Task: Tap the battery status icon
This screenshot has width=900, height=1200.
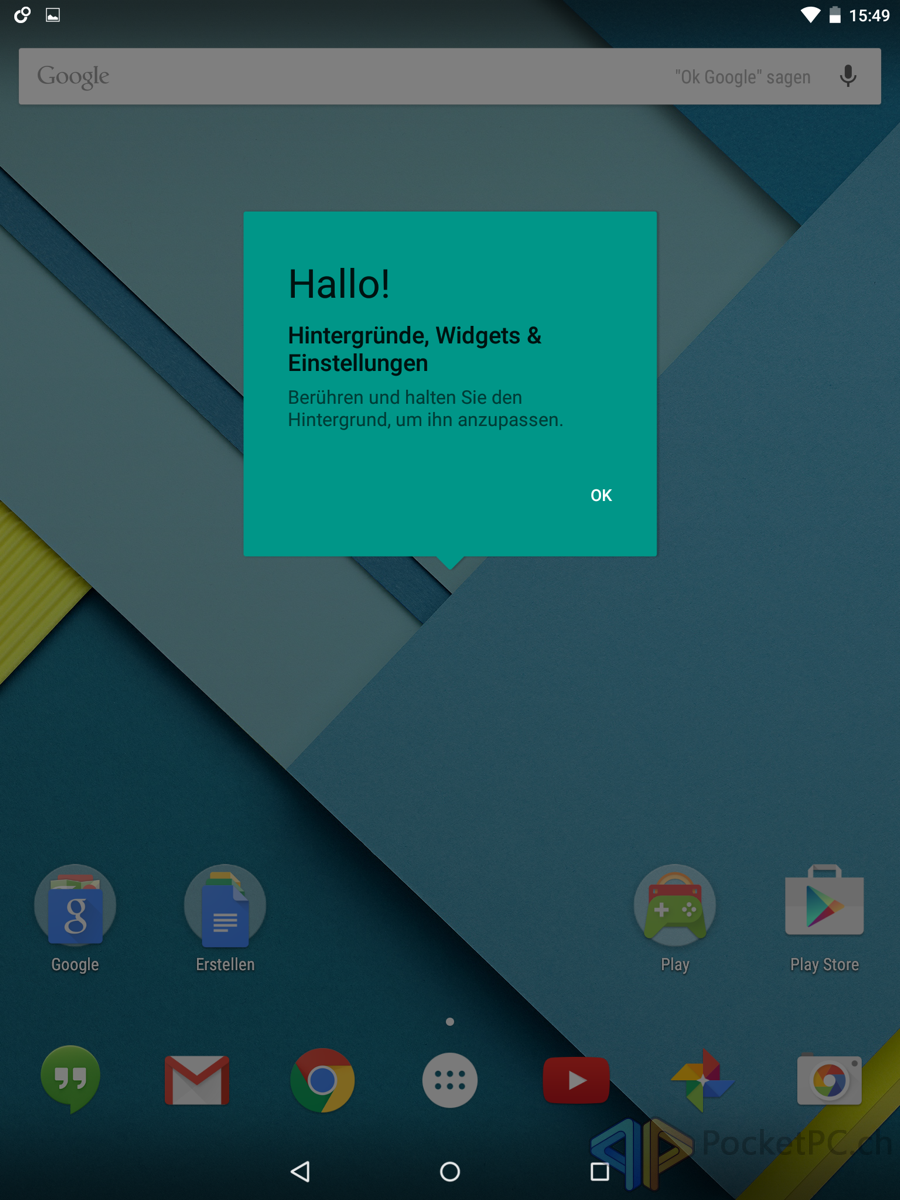Action: (x=835, y=15)
